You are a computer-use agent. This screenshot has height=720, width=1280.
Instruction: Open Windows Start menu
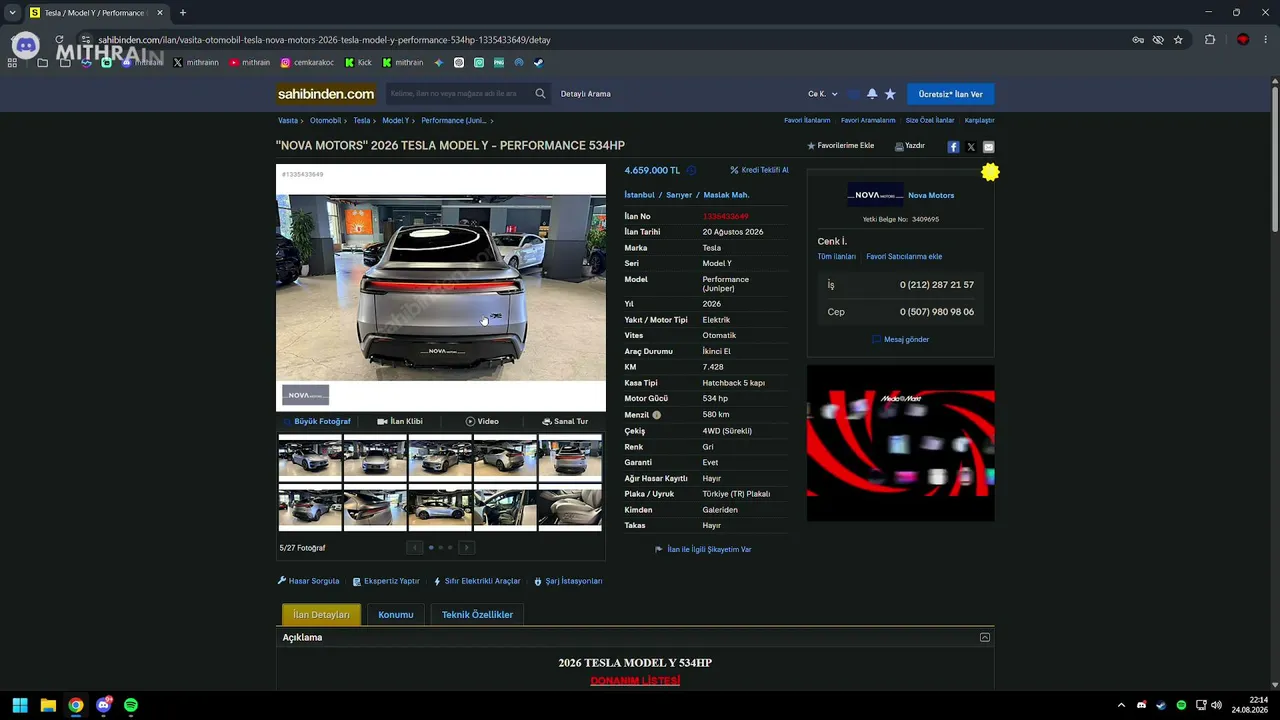point(20,705)
